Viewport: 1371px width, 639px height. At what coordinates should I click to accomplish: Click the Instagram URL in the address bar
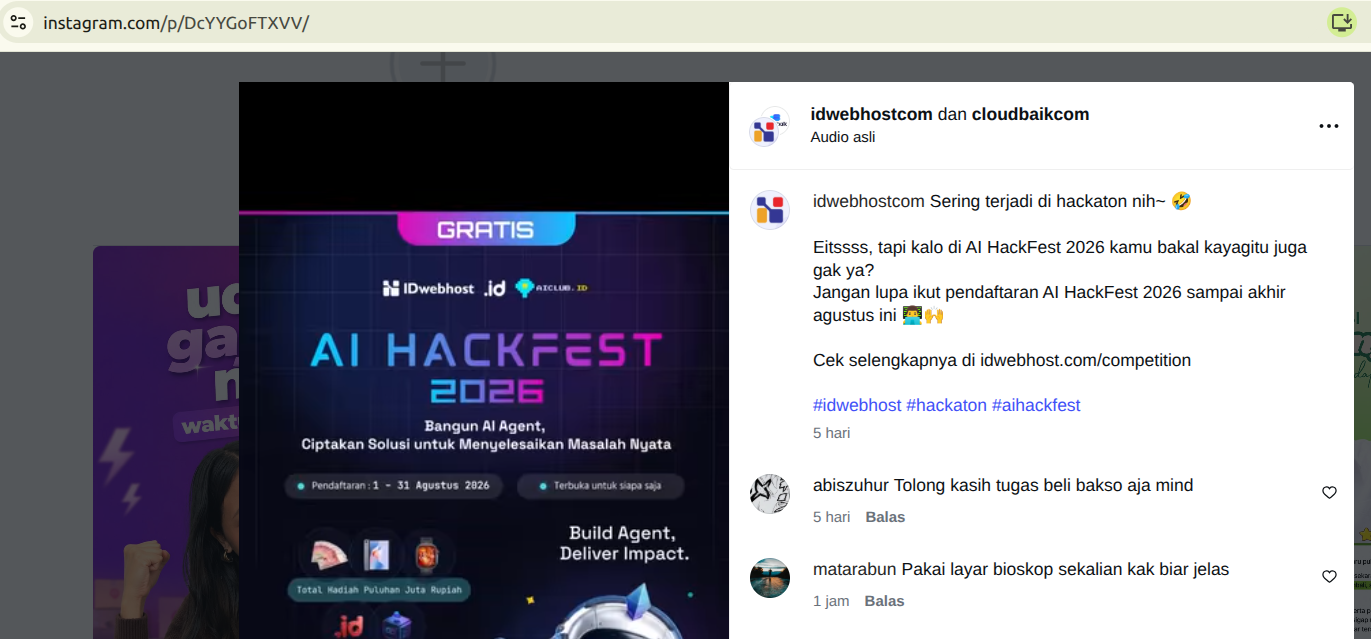pyautogui.click(x=176, y=22)
